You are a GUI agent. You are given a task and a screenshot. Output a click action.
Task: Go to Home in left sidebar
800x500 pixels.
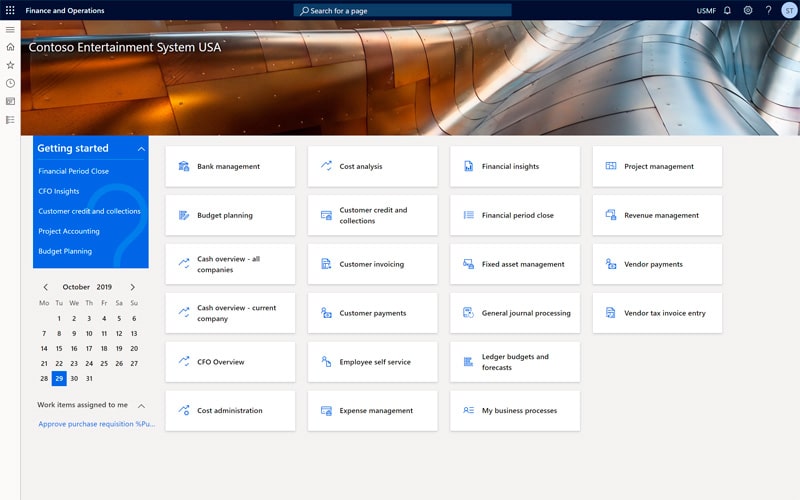click(x=10, y=47)
